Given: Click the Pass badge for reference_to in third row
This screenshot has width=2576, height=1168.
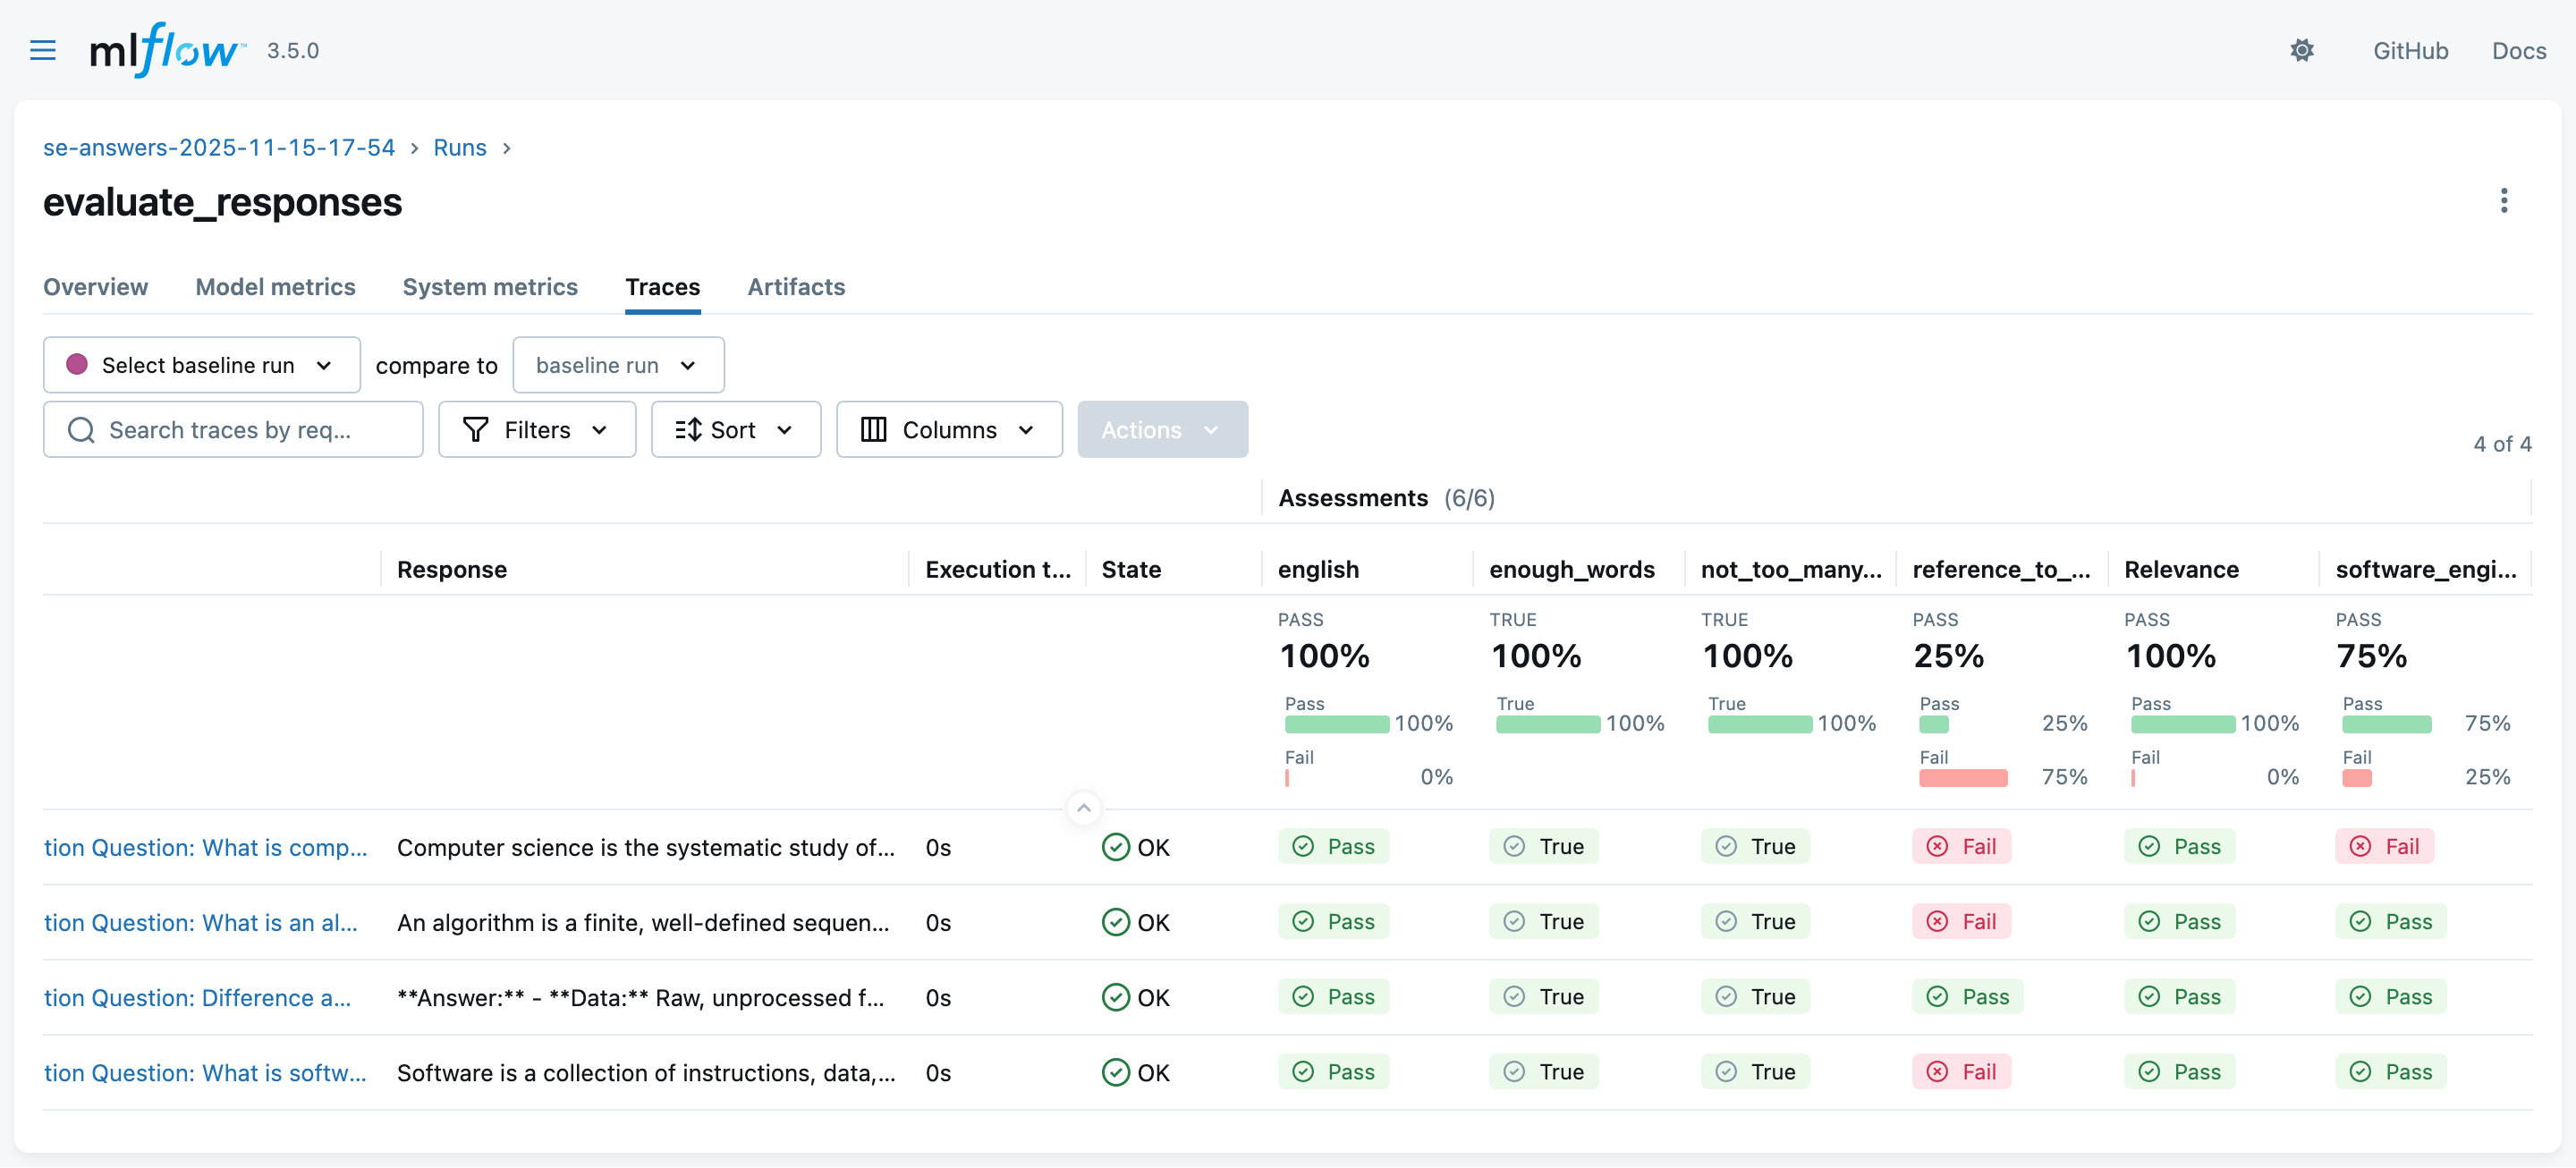Looking at the screenshot, I should coord(1967,997).
